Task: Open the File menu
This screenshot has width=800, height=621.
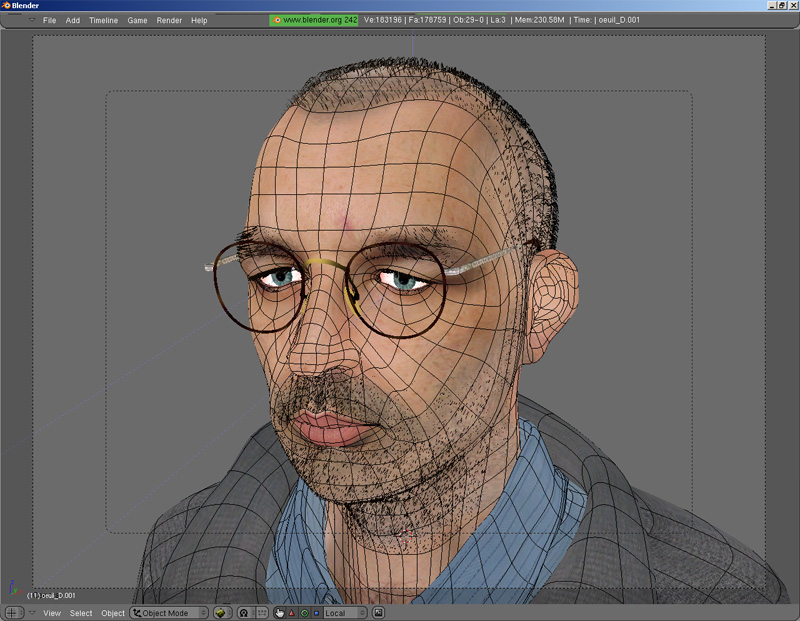Action: coord(49,20)
